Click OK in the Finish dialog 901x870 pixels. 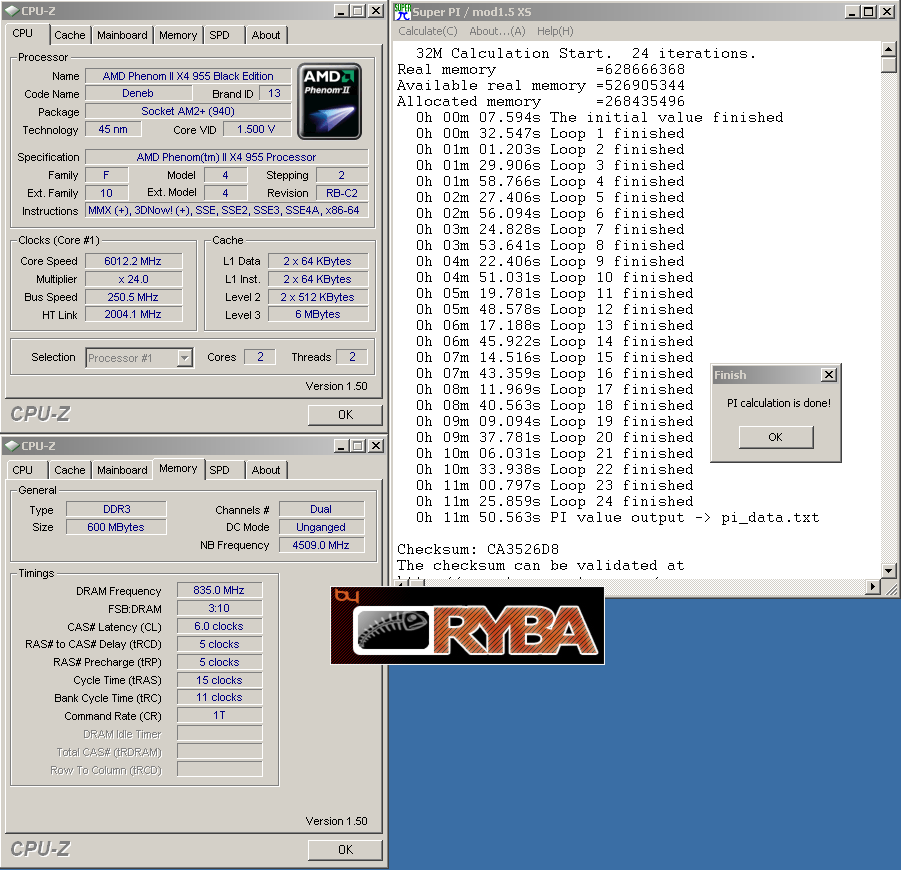coord(776,437)
